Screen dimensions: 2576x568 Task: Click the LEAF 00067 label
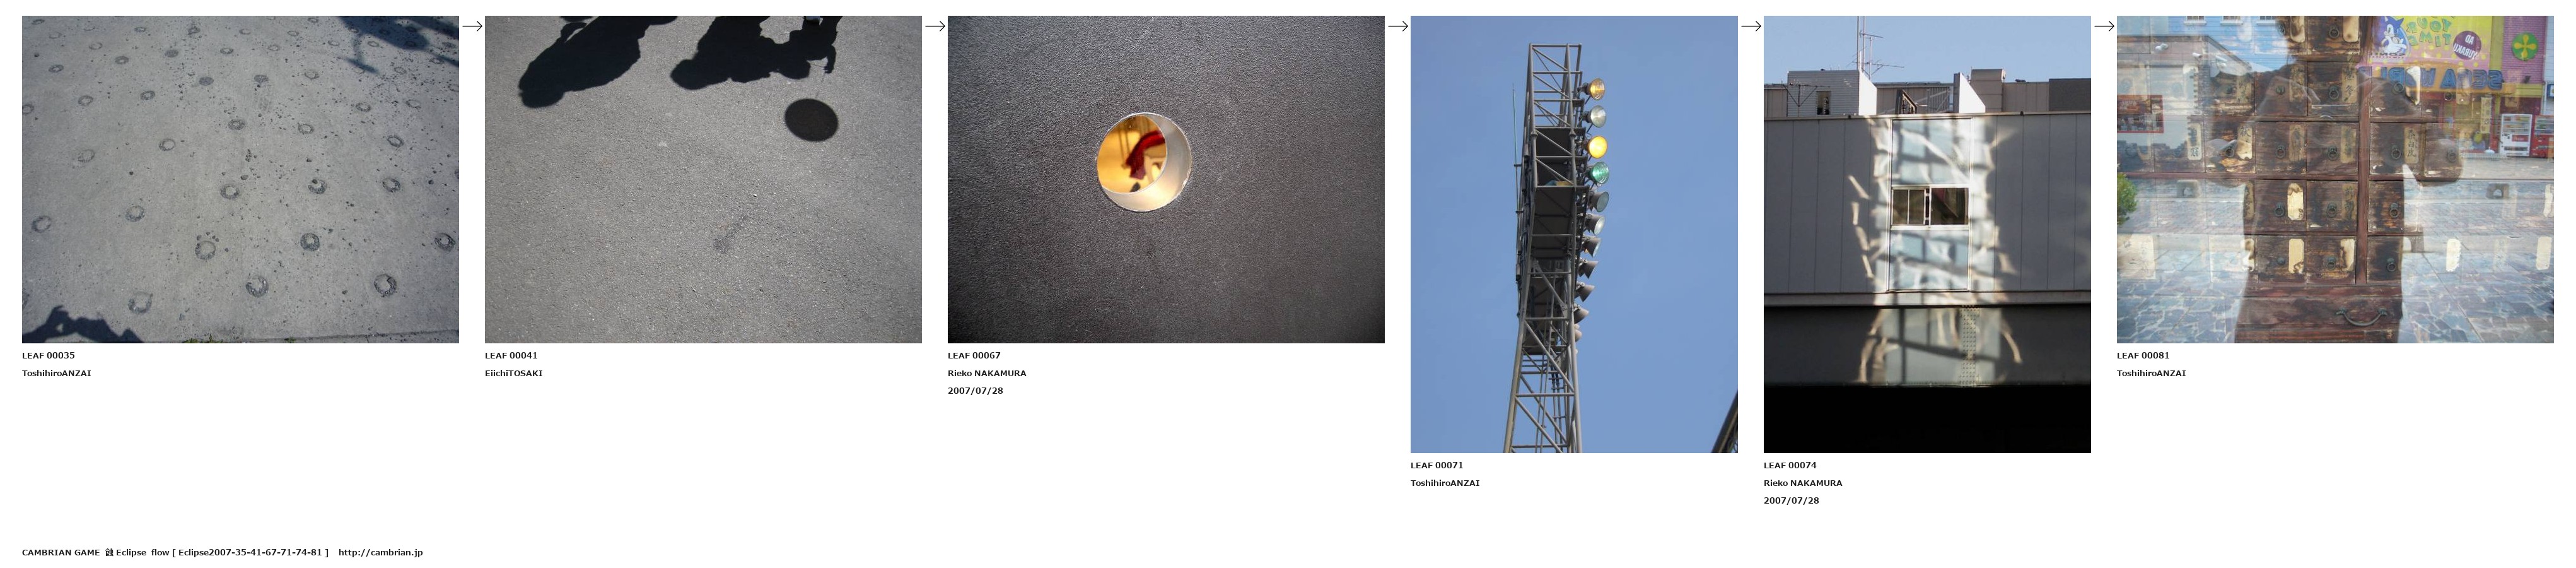coord(974,355)
